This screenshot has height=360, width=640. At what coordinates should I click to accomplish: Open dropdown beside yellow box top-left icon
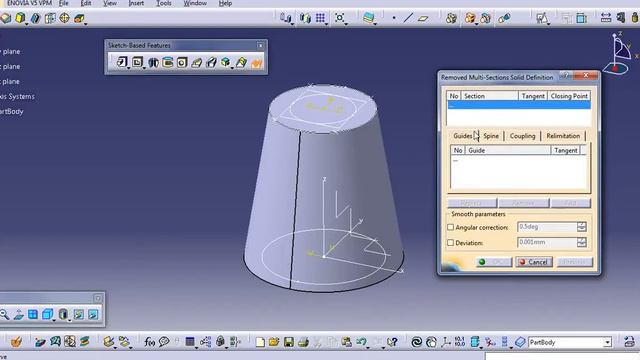click(27, 24)
